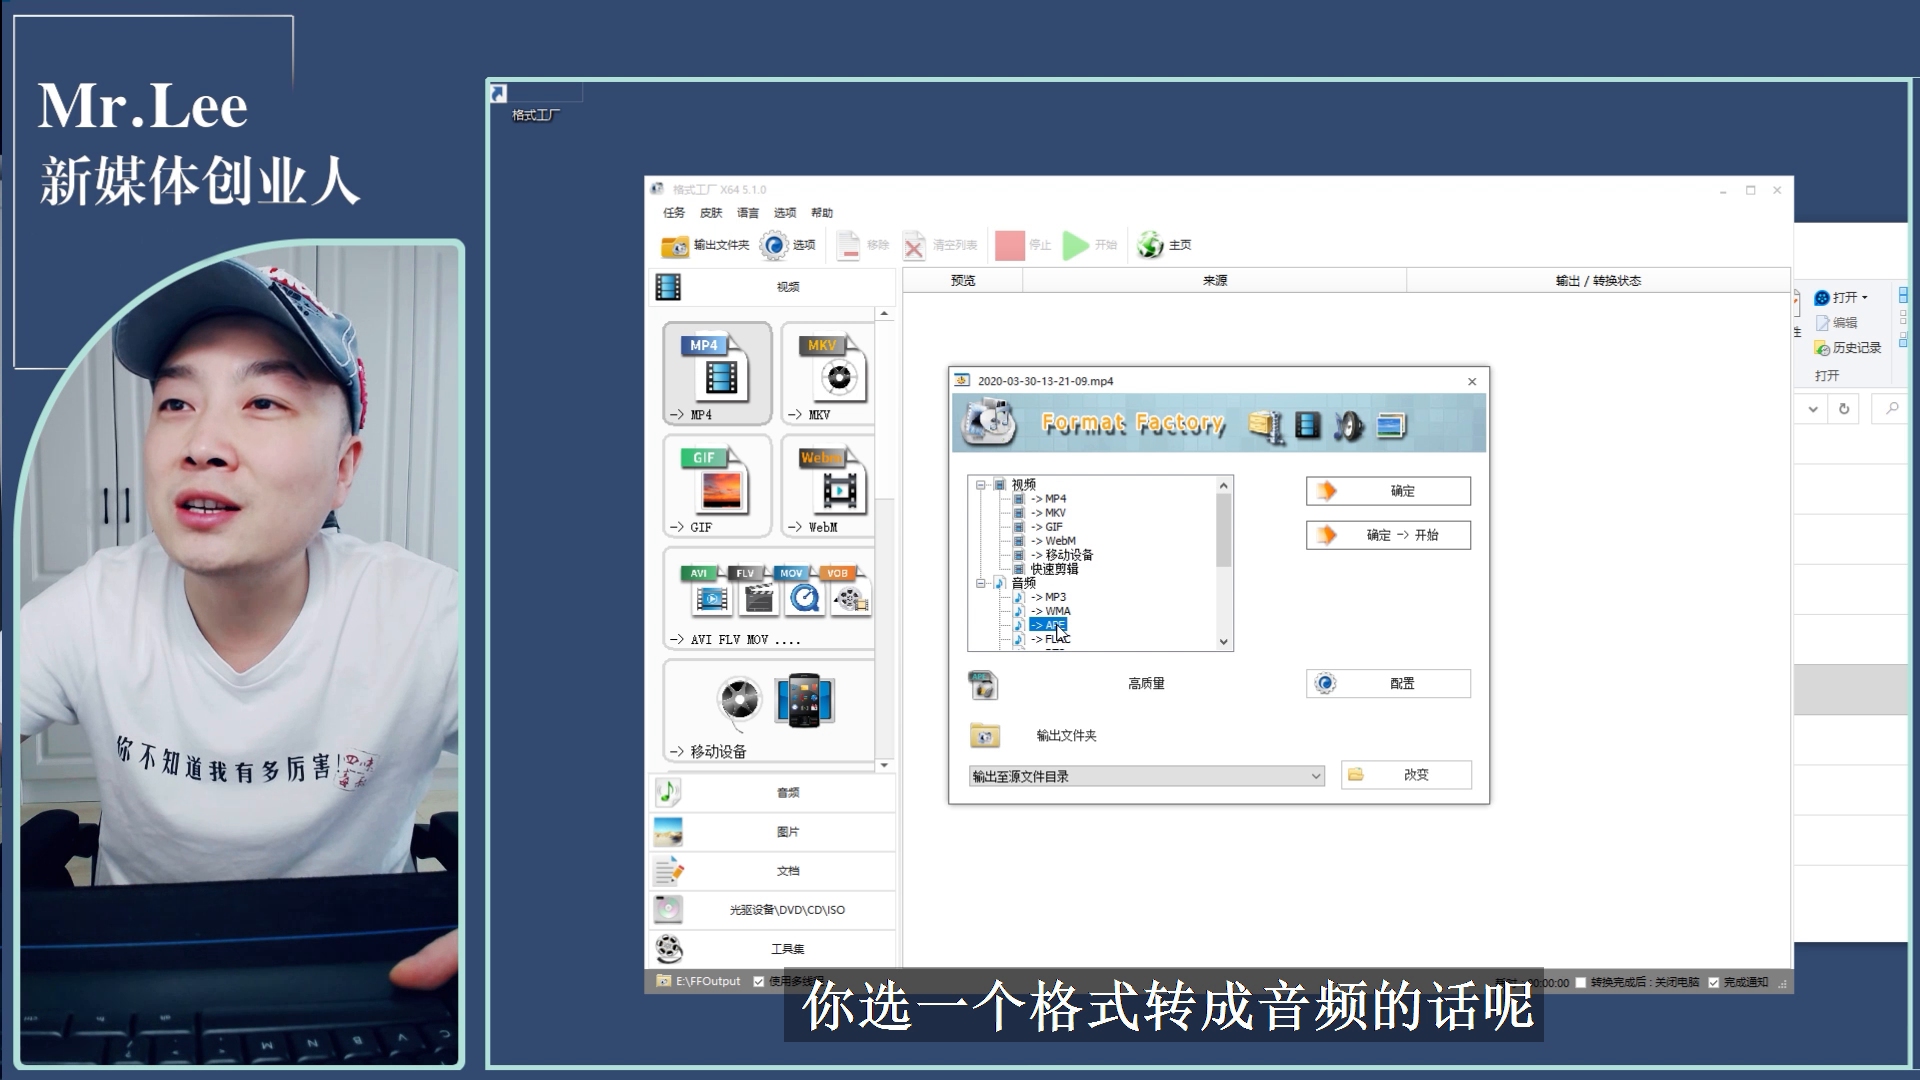This screenshot has height=1080, width=1920.
Task: Click the format tree vertical scrollbar thumb
Action: [x=1223, y=531]
